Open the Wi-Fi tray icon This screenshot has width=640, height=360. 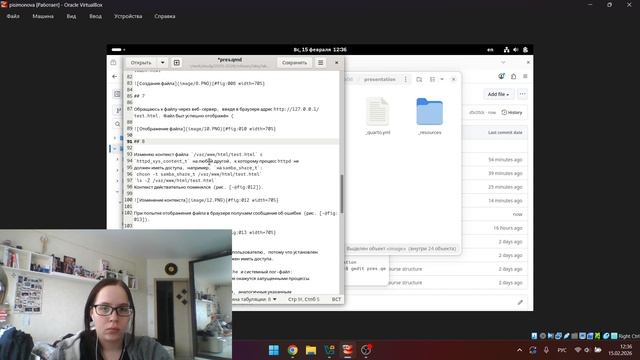pos(578,350)
